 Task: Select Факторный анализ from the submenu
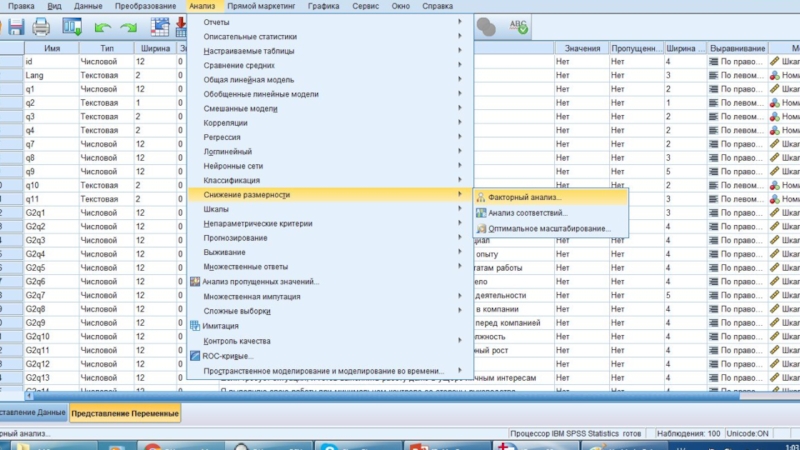point(525,197)
